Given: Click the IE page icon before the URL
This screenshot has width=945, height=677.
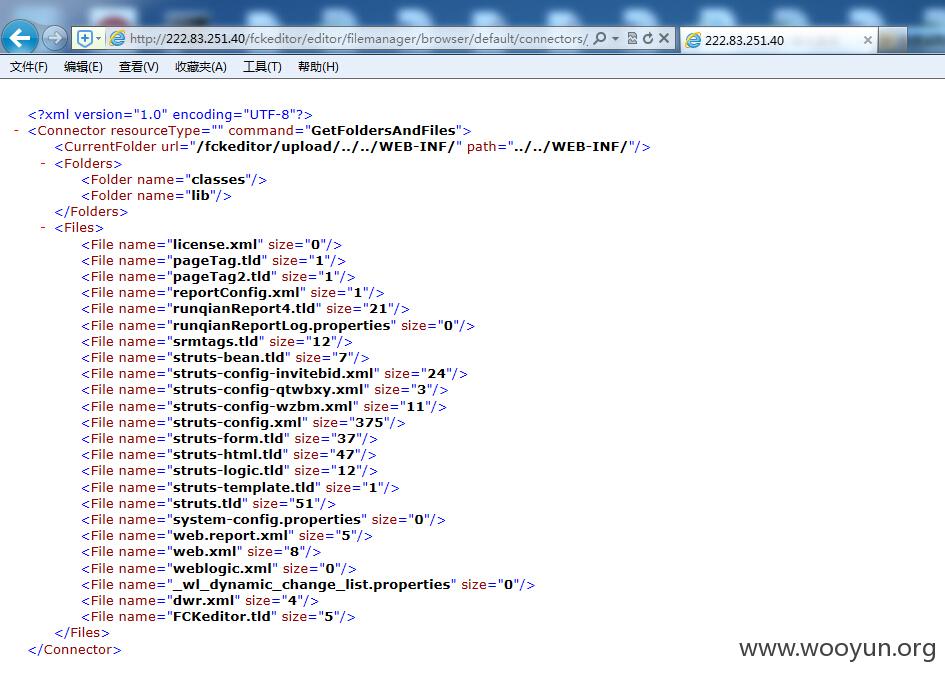Looking at the screenshot, I should (117, 39).
